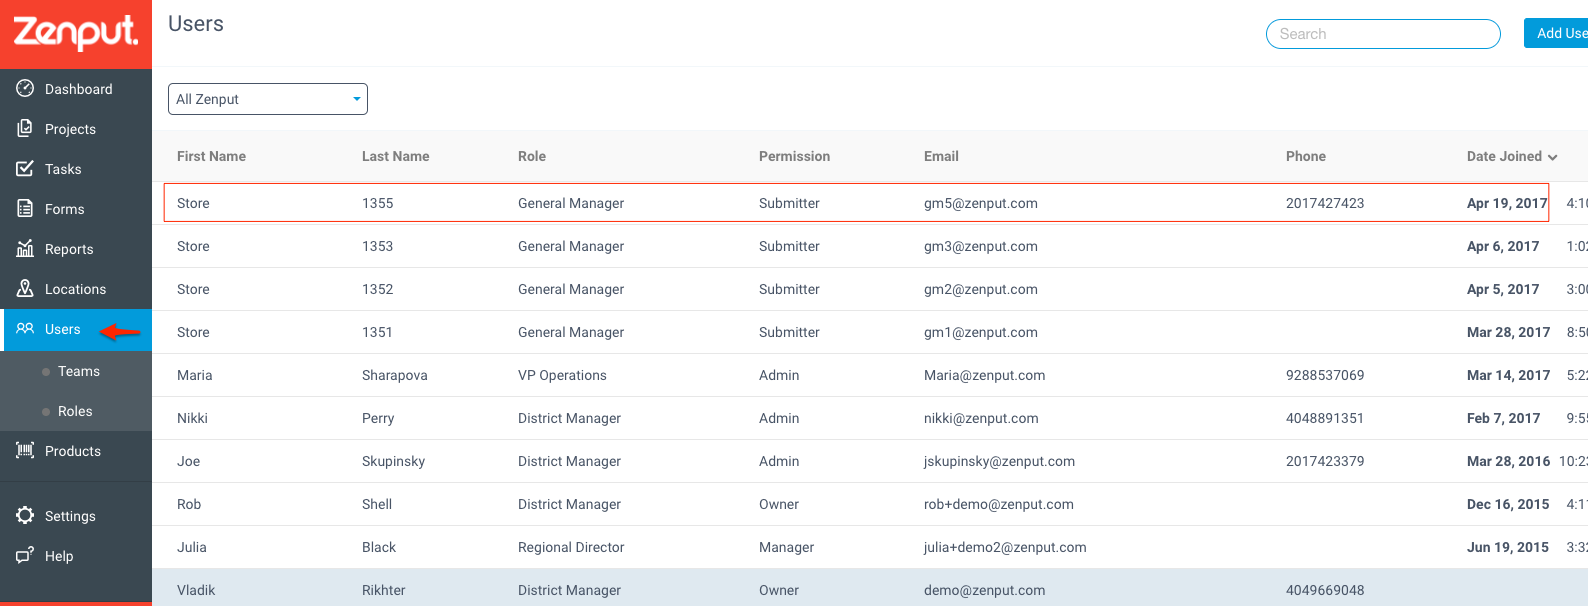
Task: Click the Tasks checkmark icon
Action: click(25, 168)
